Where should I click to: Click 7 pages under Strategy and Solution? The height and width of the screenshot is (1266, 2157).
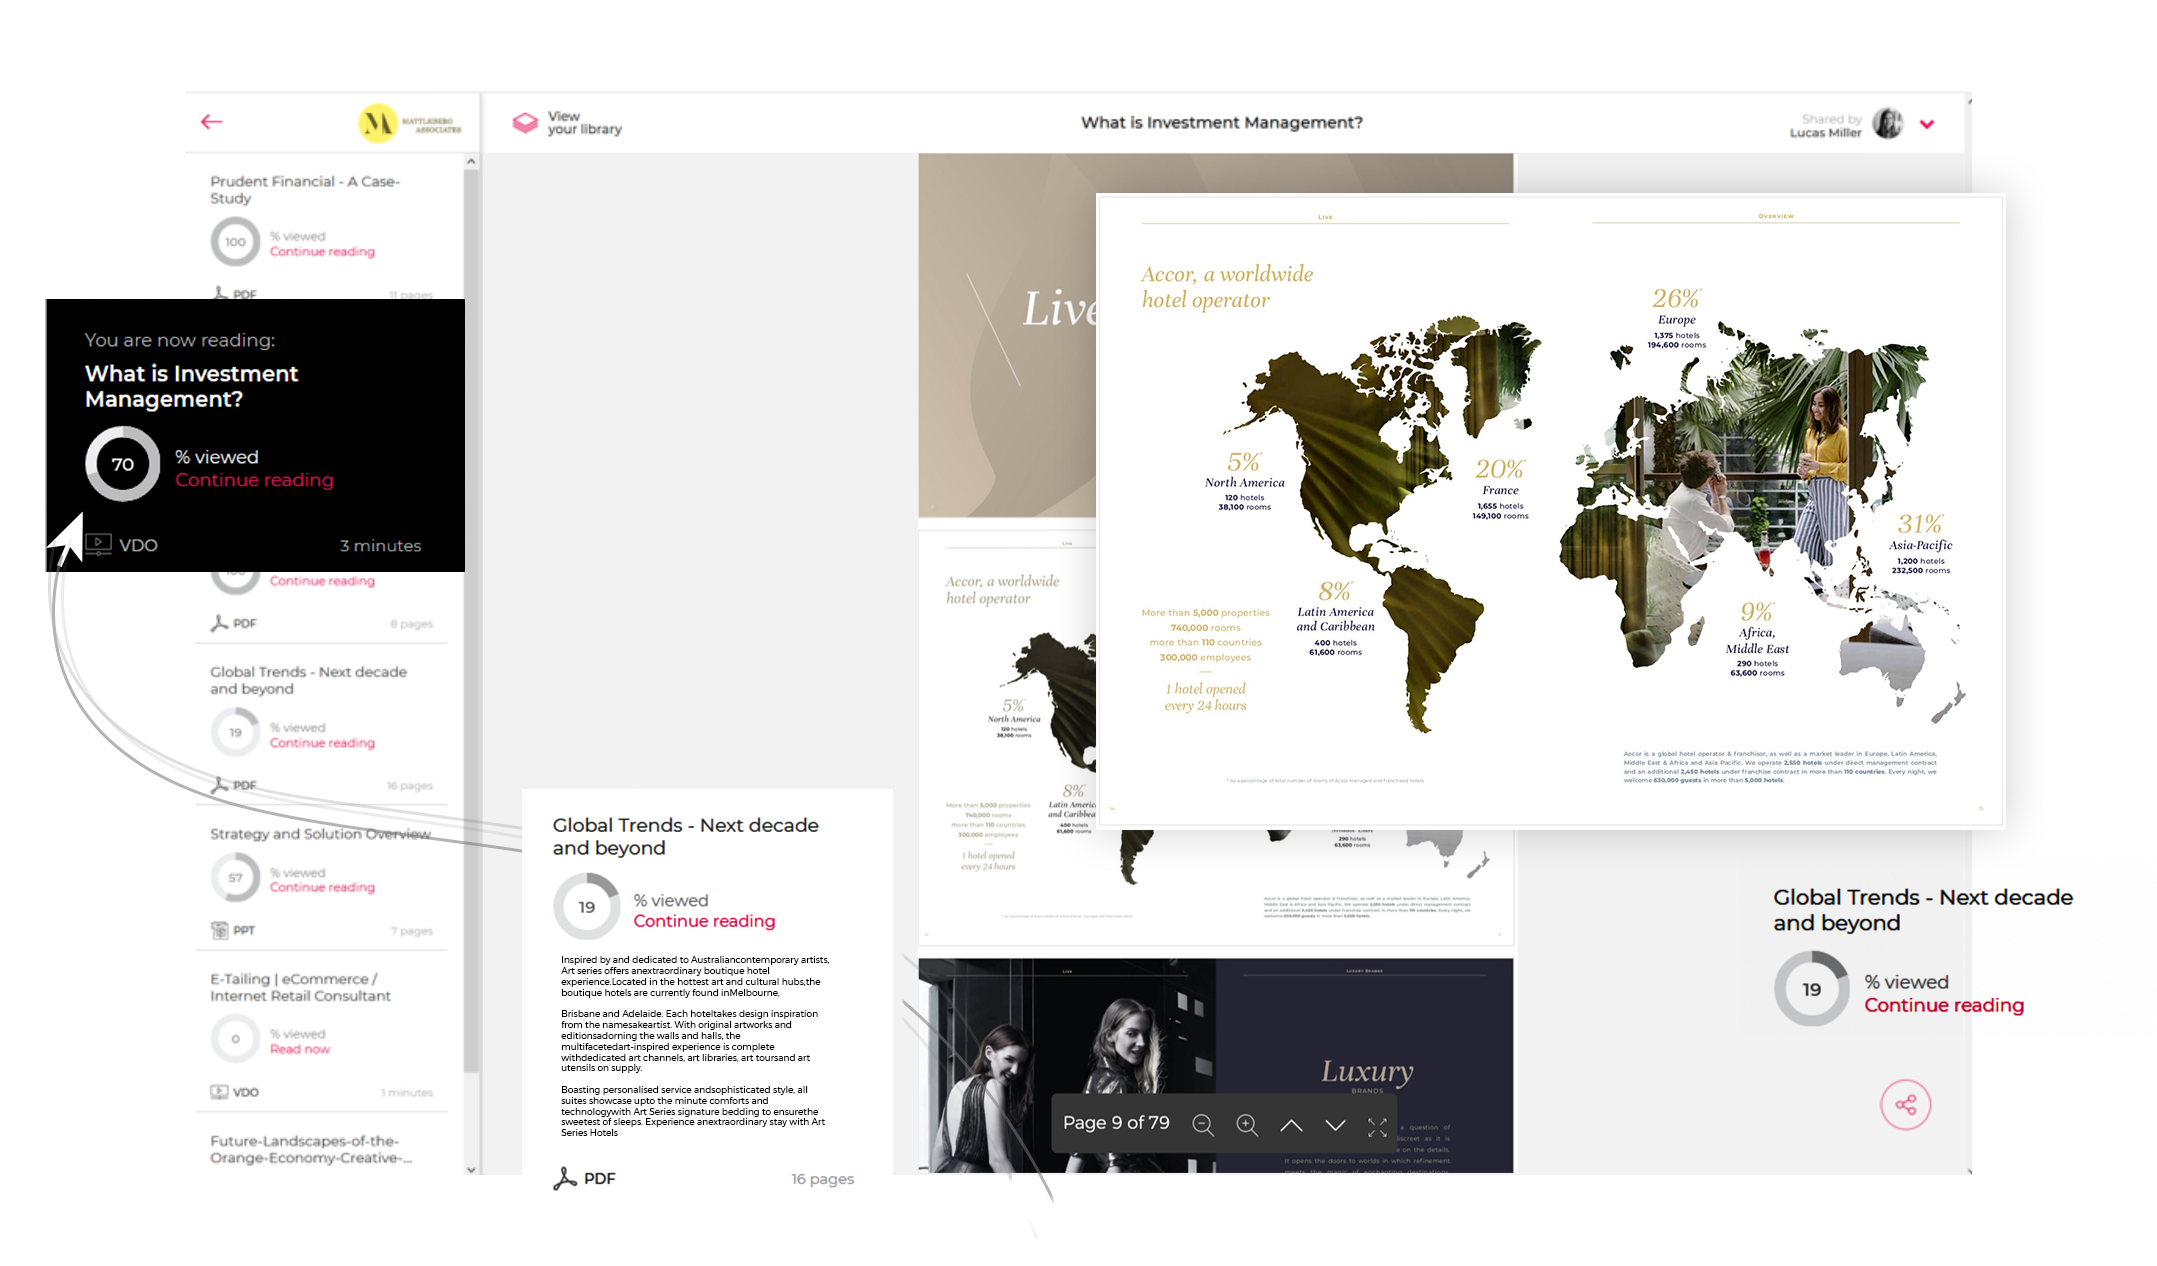(x=411, y=931)
